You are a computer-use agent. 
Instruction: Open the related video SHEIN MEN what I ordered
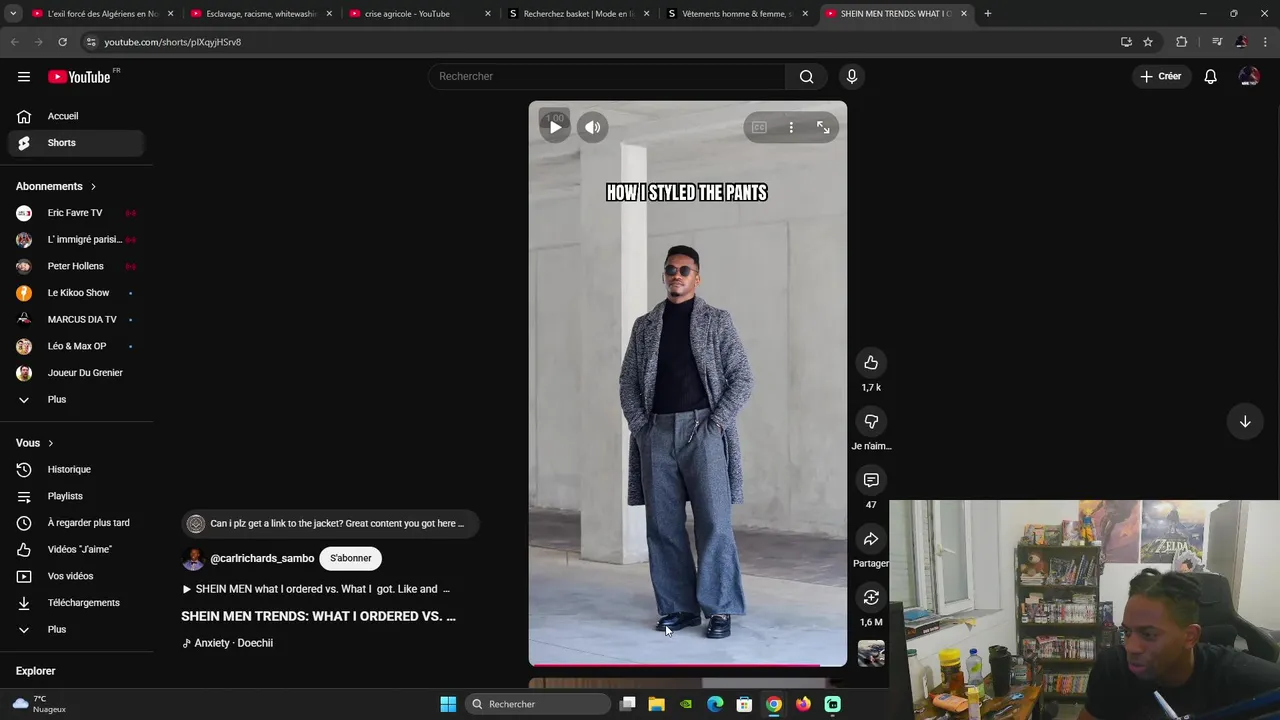point(316,589)
